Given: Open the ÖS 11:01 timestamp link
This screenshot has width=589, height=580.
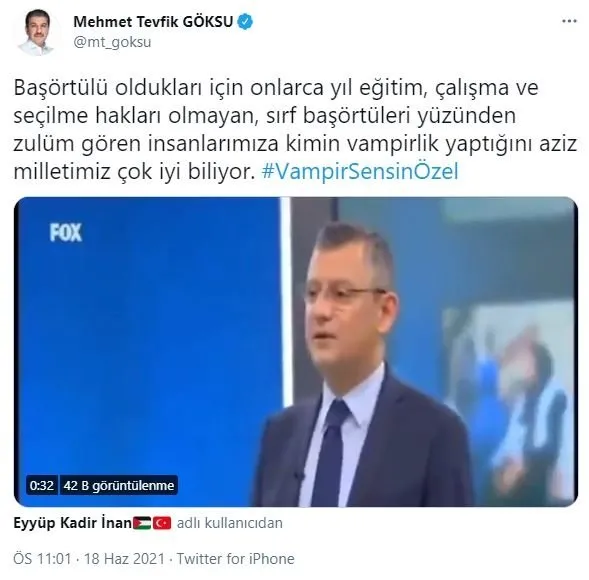Looking at the screenshot, I should pos(42,559).
